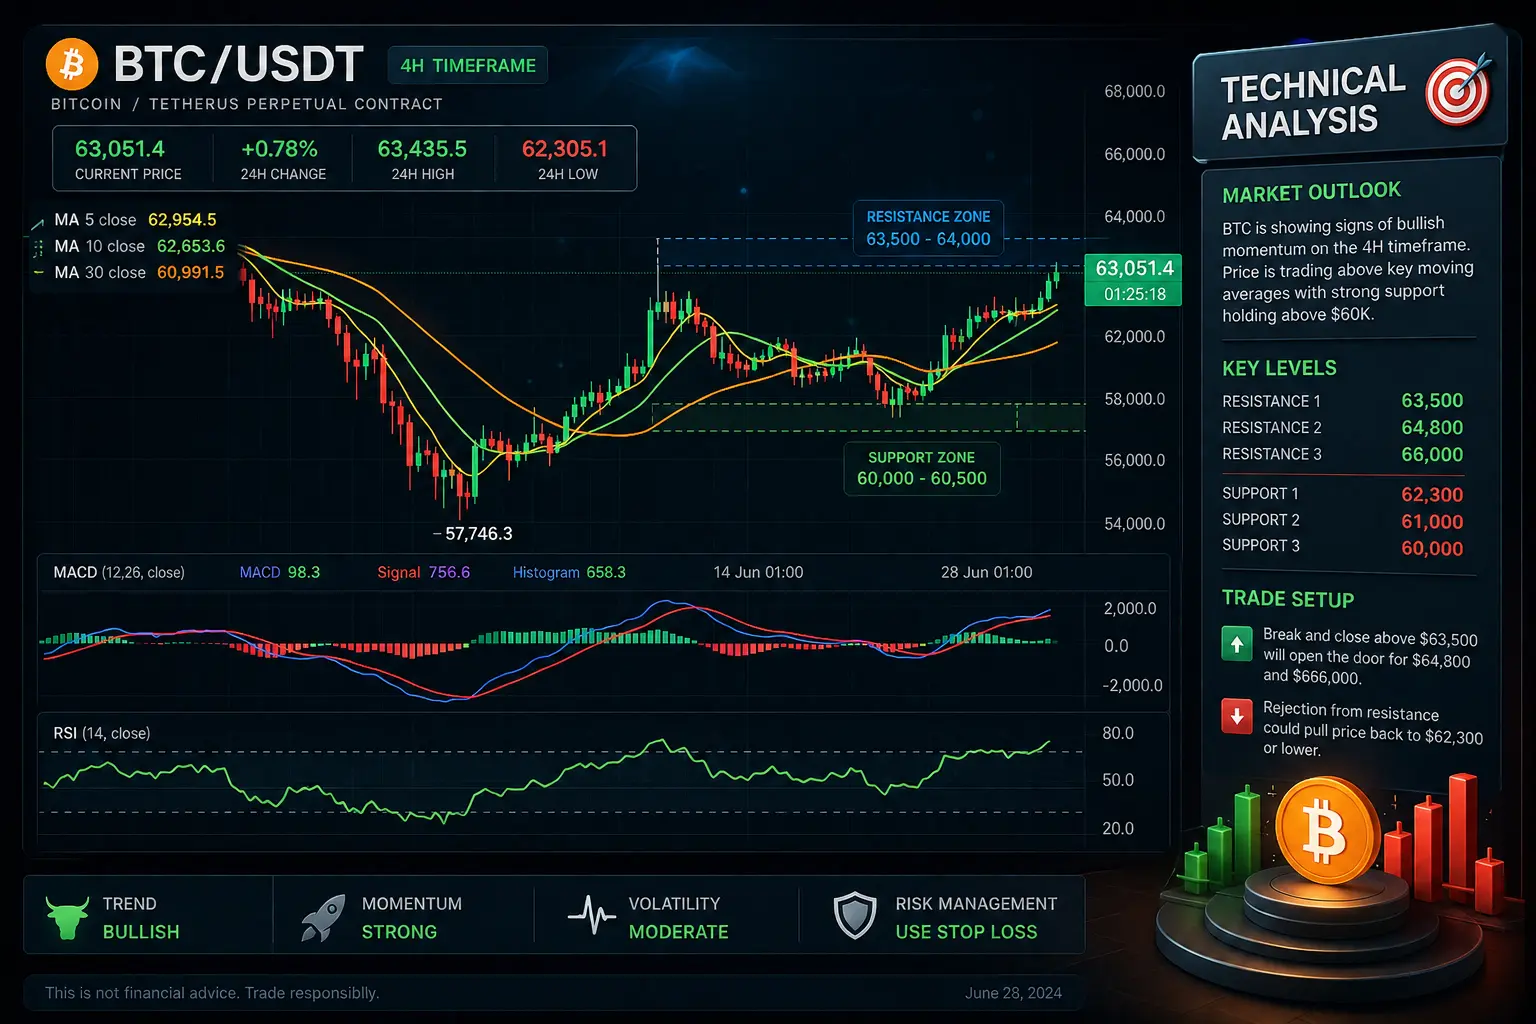This screenshot has height=1024, width=1536.
Task: Click the Signal 756.6 reading
Action: [423, 573]
